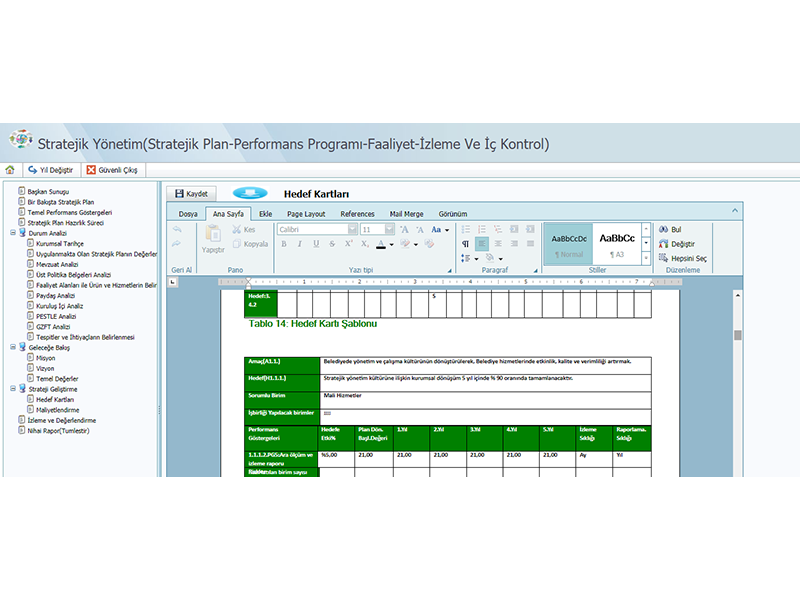Click the bulleted list icon
The width and height of the screenshot is (800, 600).
coord(466,230)
